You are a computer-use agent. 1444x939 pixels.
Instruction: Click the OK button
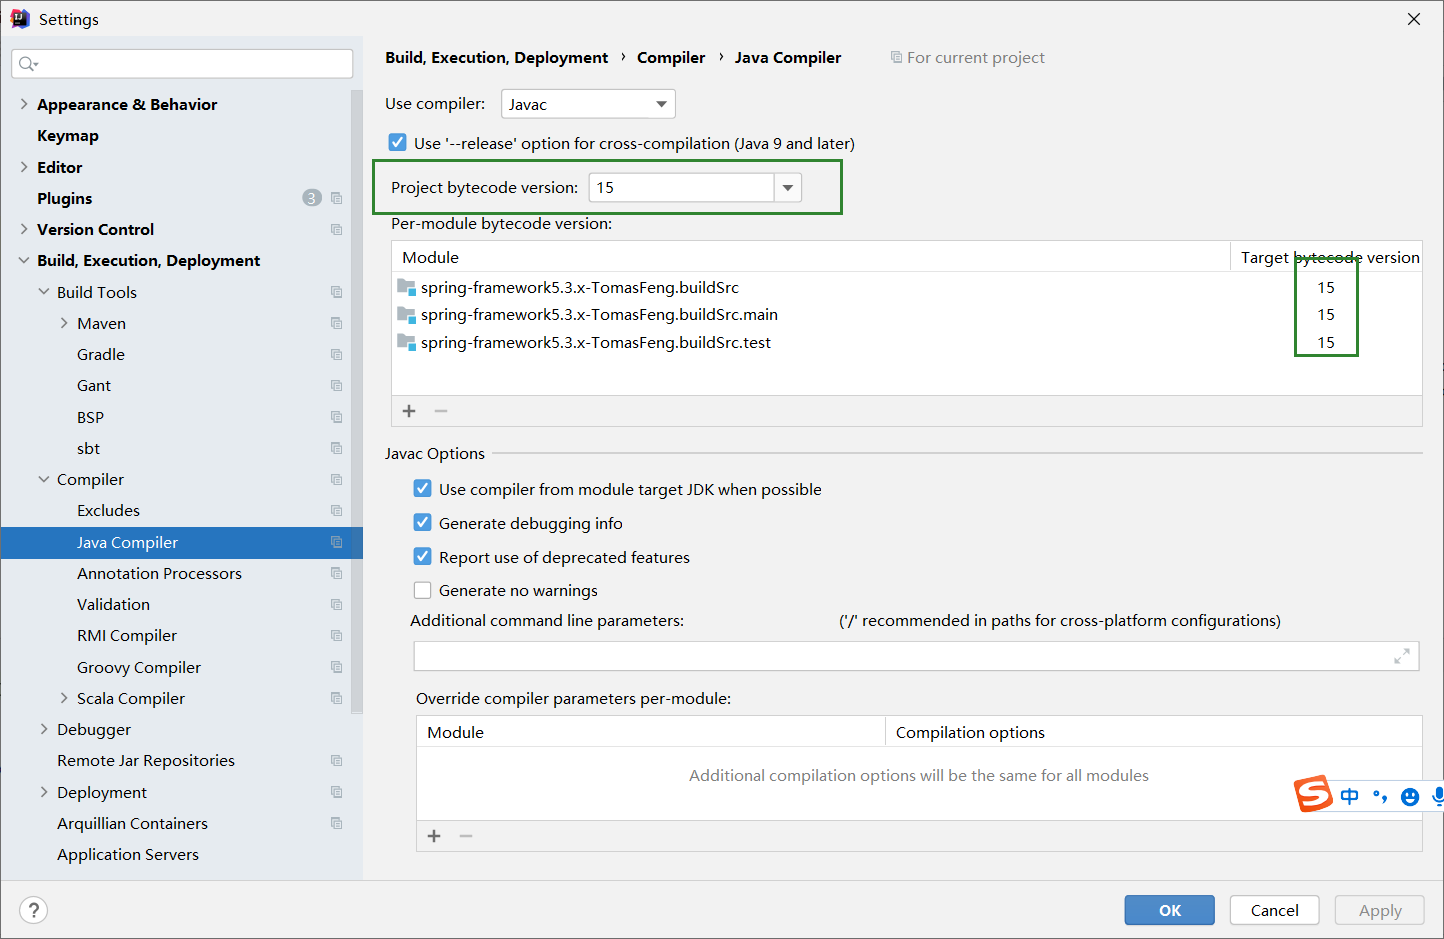pos(1169,910)
